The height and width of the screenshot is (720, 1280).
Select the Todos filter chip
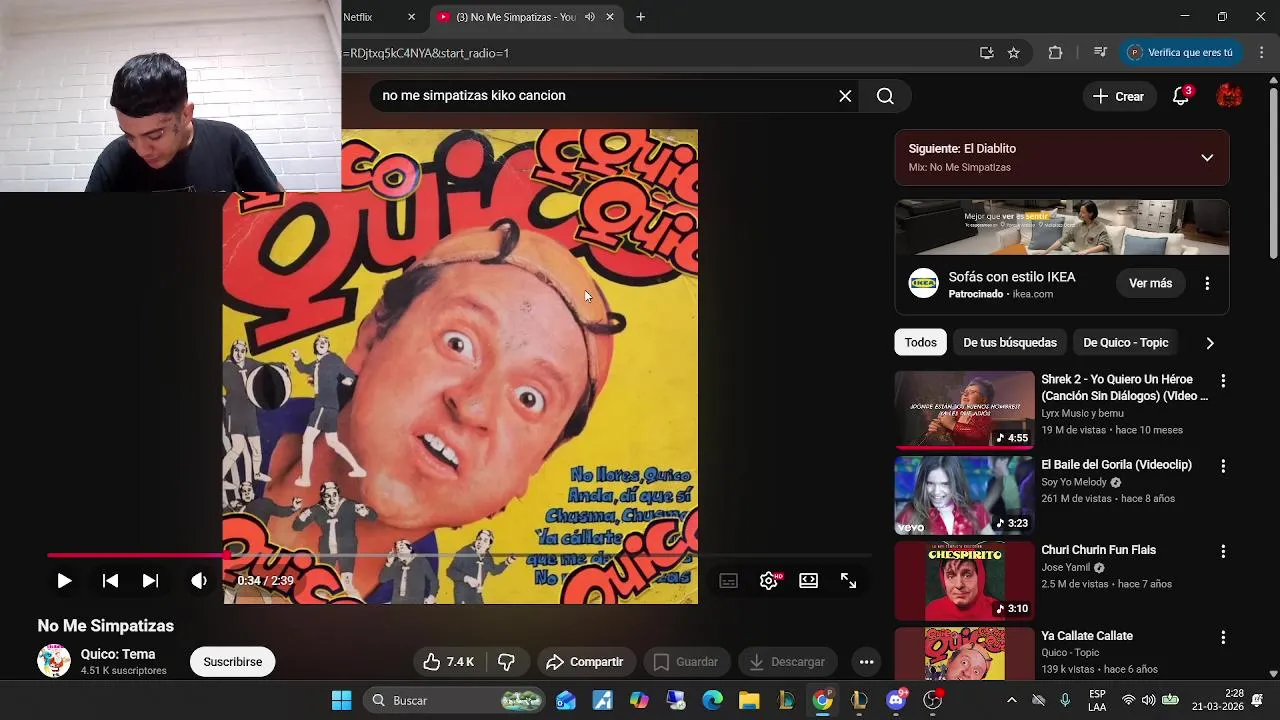click(x=921, y=342)
